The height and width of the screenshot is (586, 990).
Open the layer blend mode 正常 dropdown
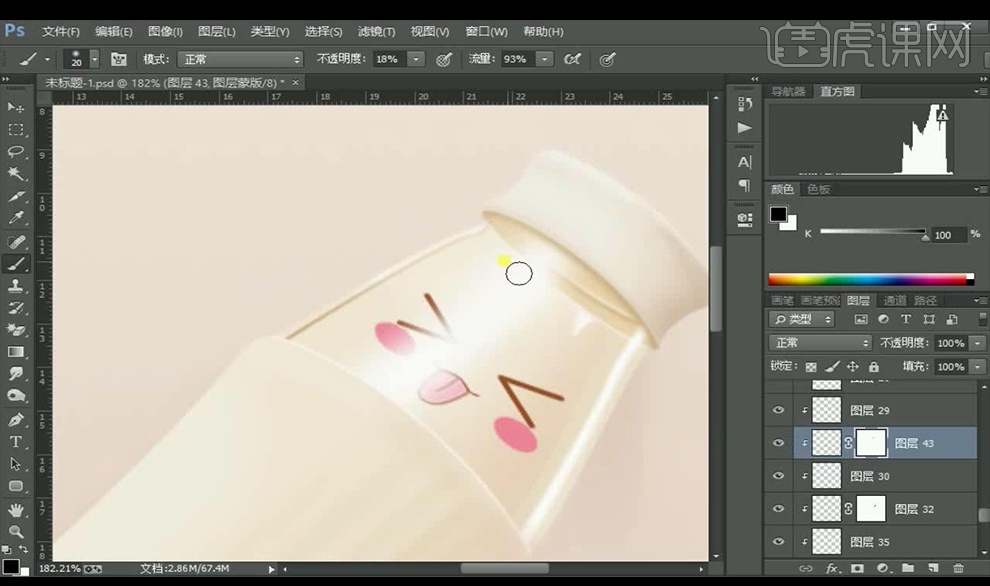pyautogui.click(x=820, y=343)
